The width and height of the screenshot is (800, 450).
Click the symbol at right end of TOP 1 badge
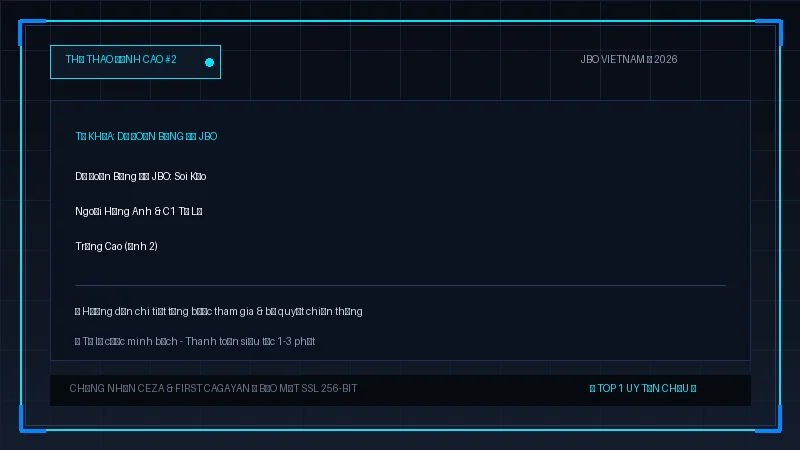point(693,389)
